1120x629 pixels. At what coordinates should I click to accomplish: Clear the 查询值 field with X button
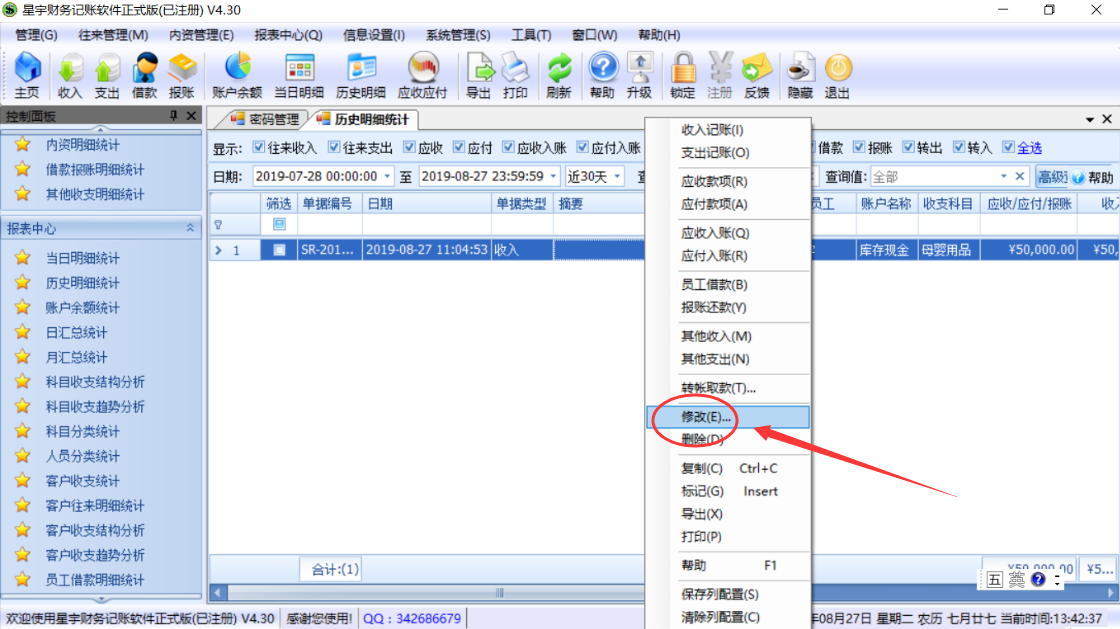(1020, 176)
